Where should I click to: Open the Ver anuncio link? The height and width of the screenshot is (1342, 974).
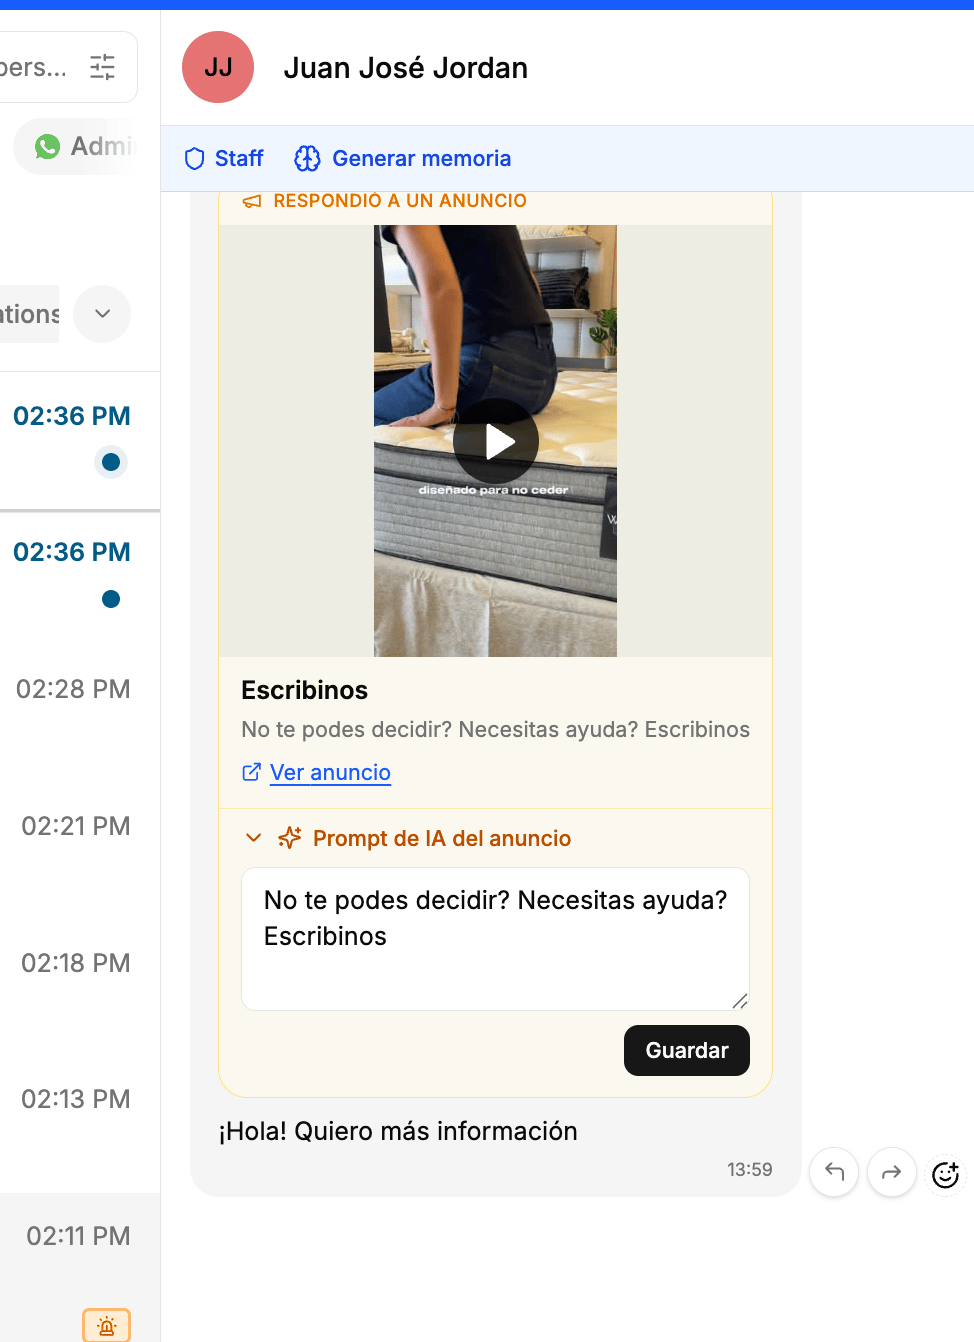330,772
